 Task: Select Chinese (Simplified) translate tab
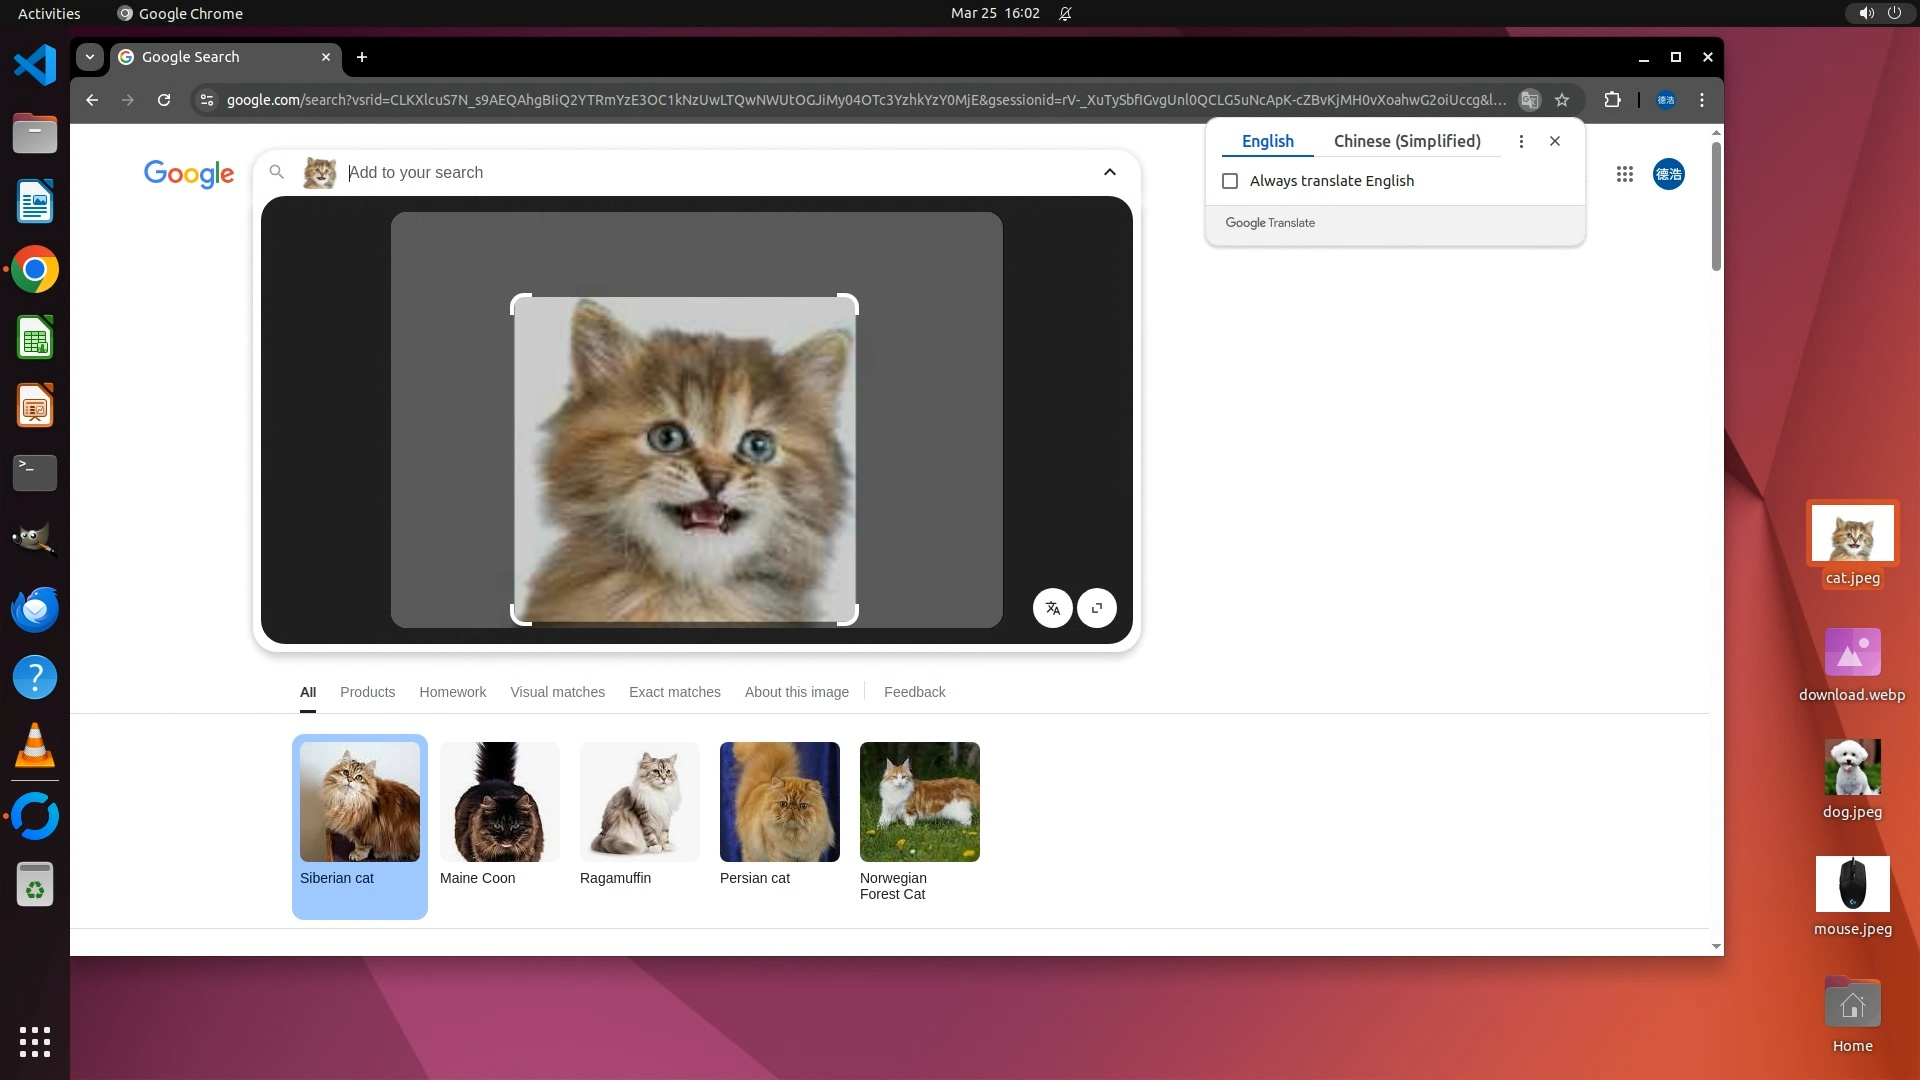[1406, 141]
